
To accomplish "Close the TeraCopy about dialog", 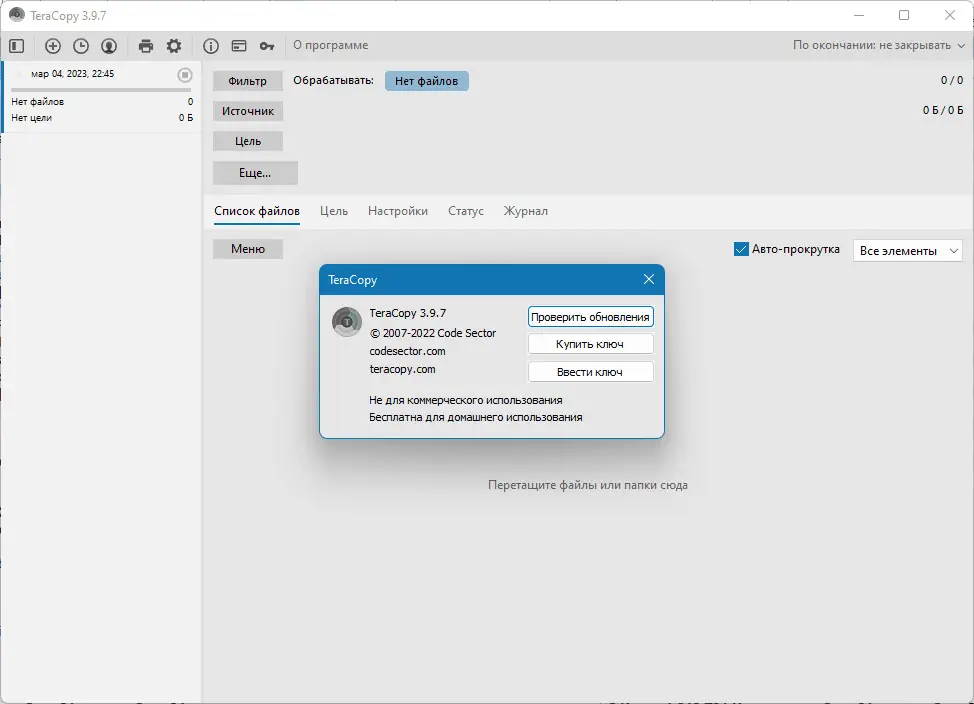I will [649, 280].
